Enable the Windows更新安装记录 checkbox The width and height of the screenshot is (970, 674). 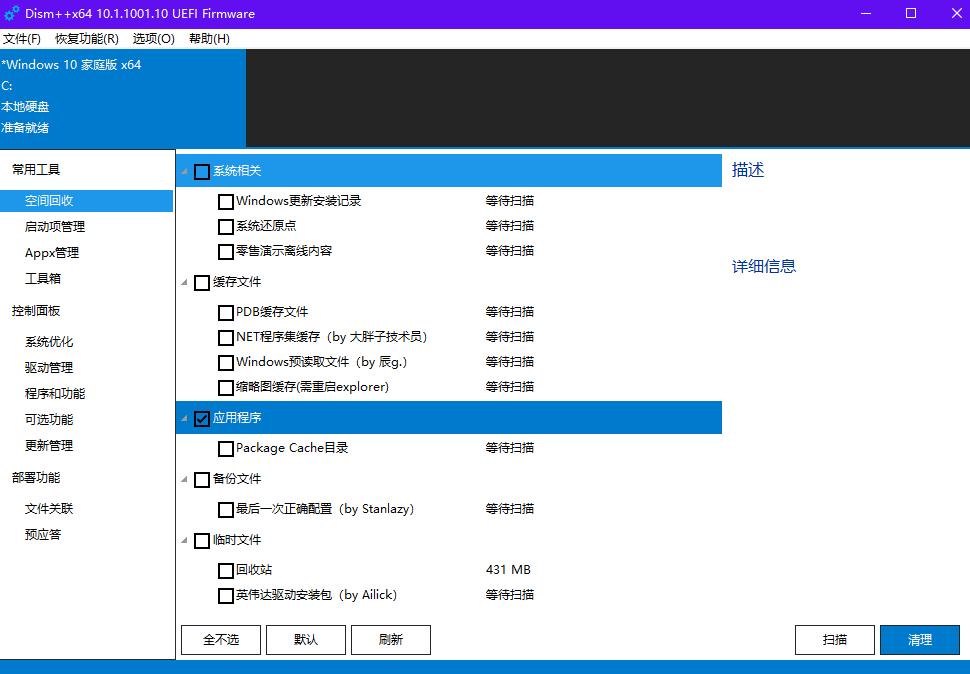226,202
